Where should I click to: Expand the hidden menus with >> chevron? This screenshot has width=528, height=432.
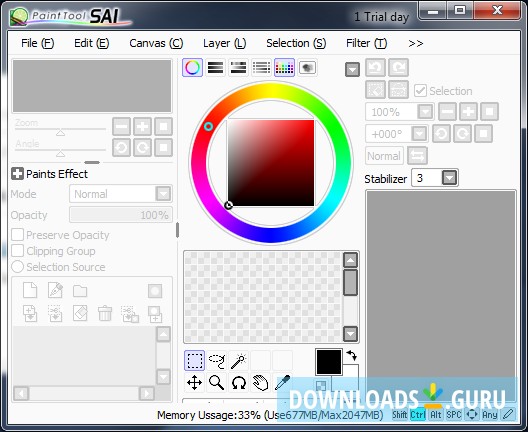(416, 43)
